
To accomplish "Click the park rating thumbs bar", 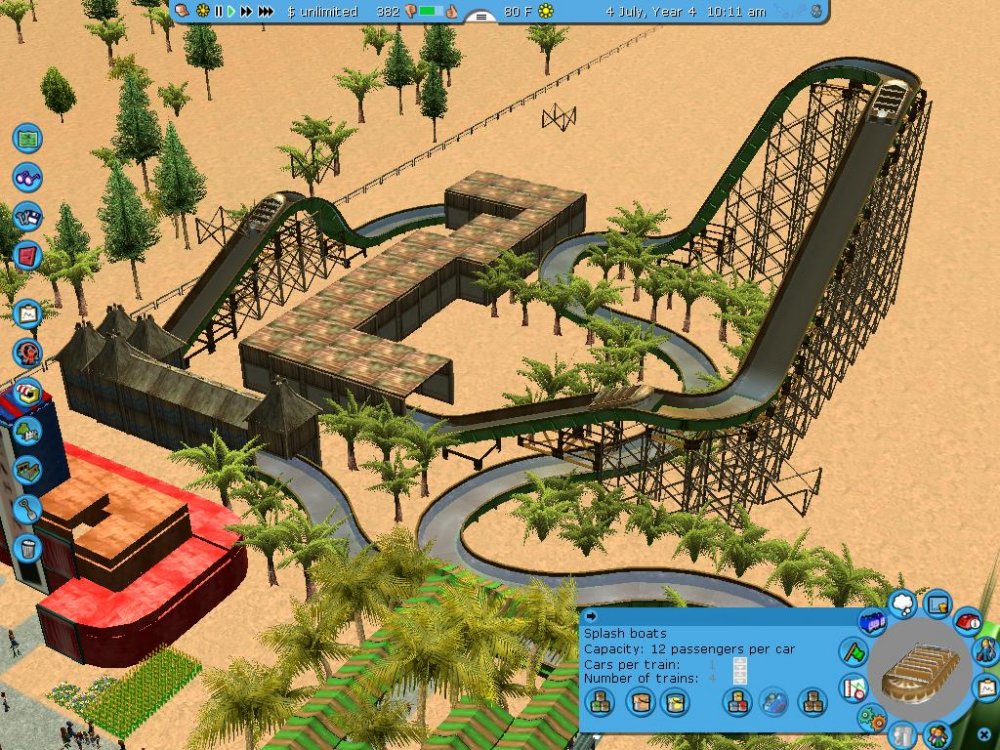I will coord(430,12).
